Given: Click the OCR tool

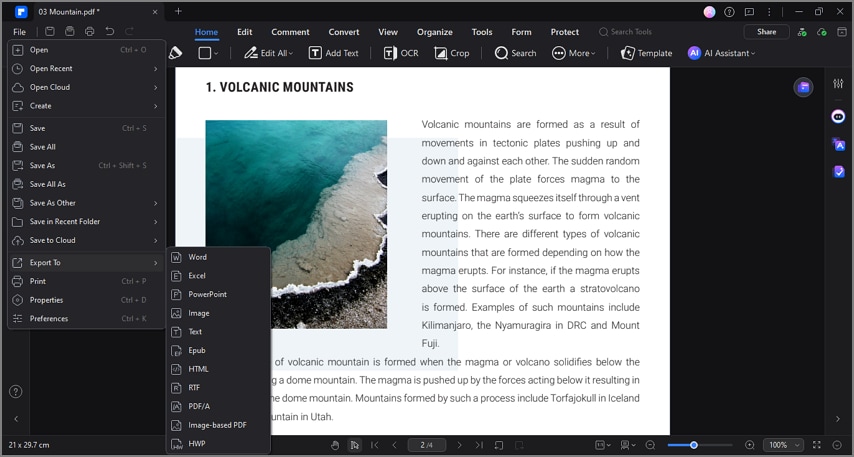Looking at the screenshot, I should pos(401,53).
